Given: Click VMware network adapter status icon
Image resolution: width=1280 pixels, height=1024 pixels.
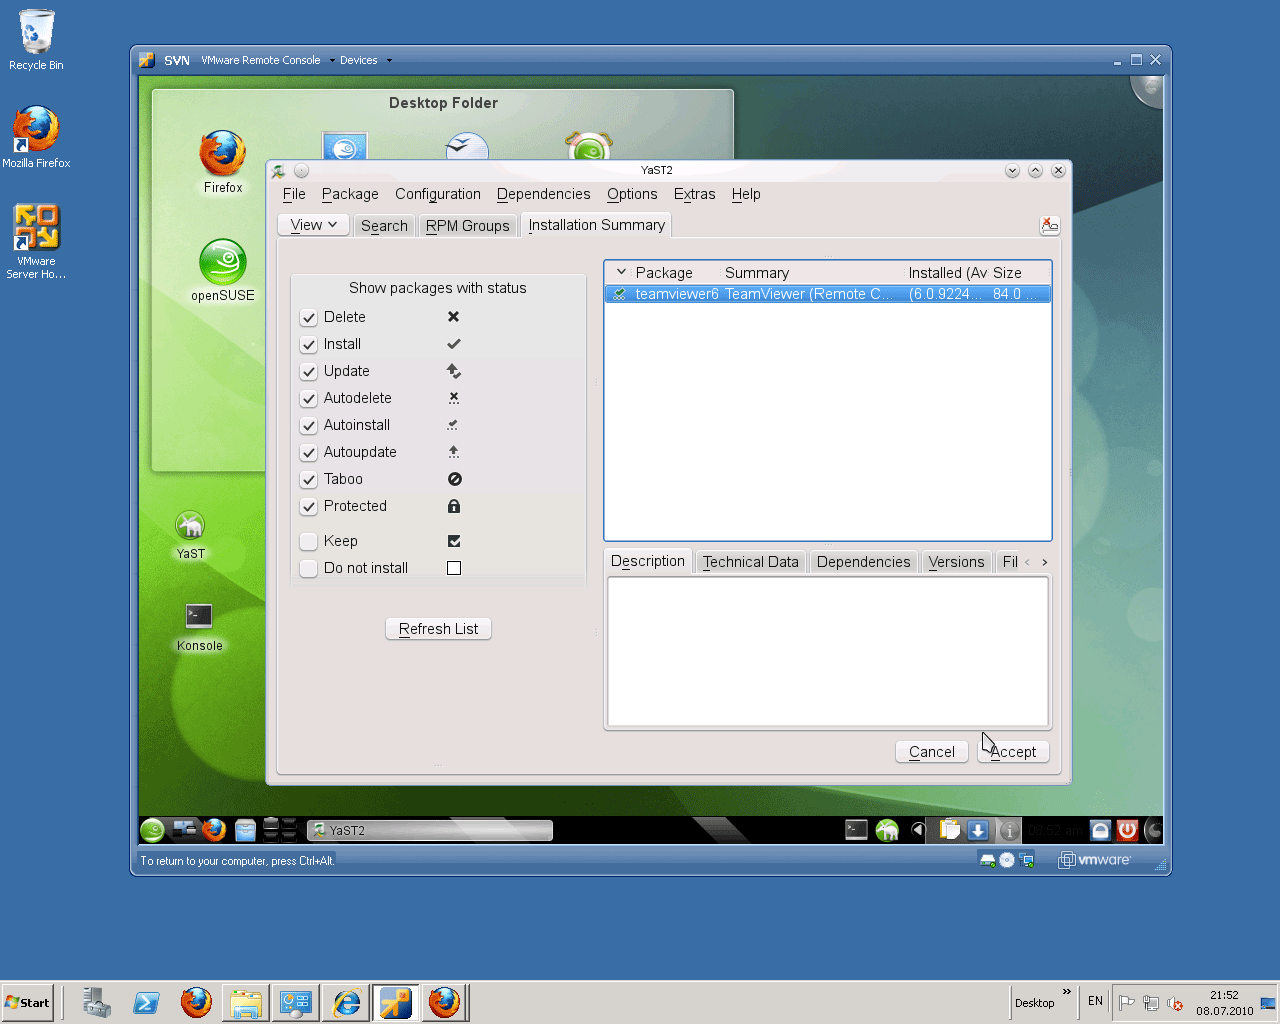Looking at the screenshot, I should coord(1026,860).
